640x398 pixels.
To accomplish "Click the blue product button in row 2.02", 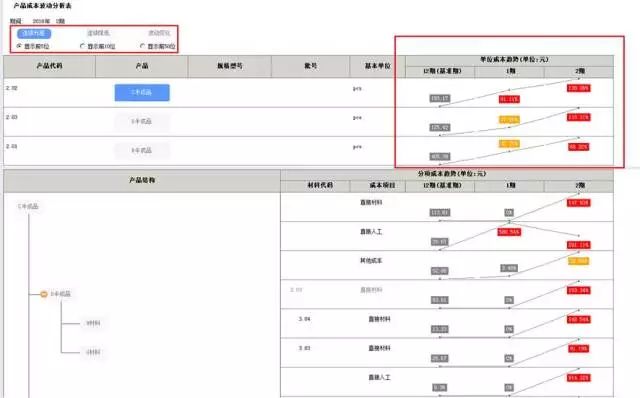I will (x=142, y=92).
